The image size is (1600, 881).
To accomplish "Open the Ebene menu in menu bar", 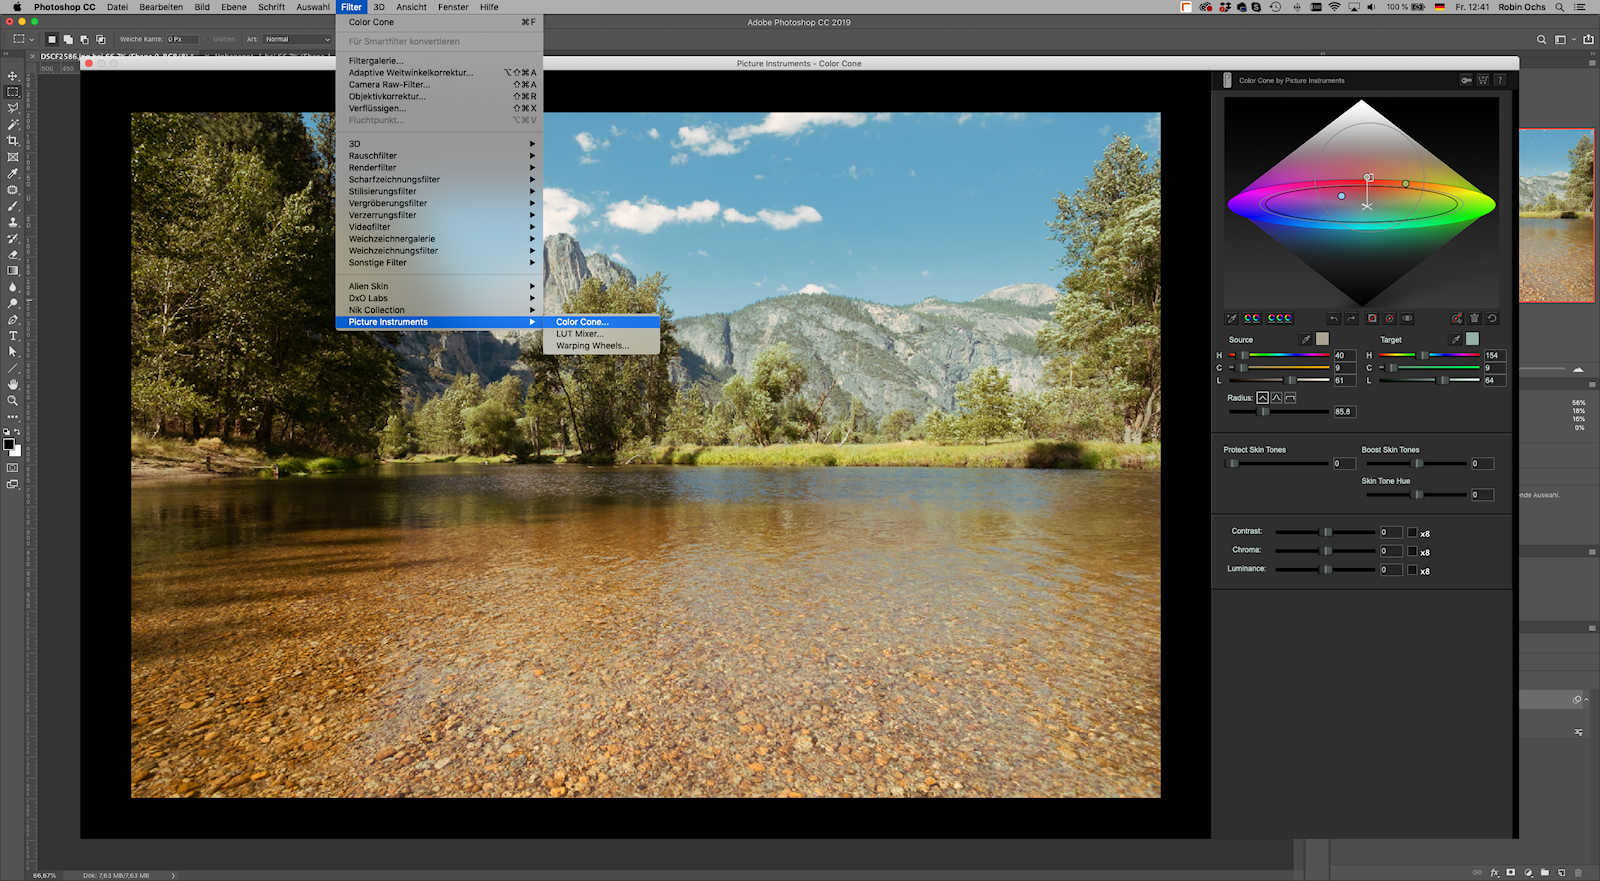I will [x=234, y=7].
